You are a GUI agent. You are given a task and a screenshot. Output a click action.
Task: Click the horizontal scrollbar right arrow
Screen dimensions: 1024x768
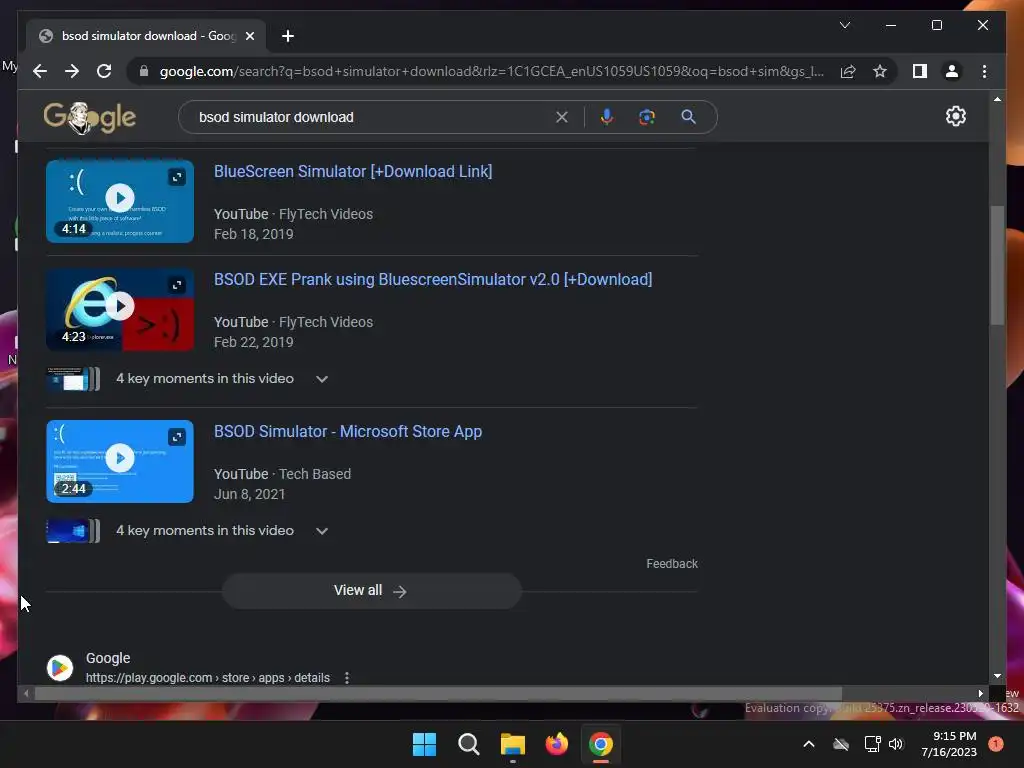[980, 694]
